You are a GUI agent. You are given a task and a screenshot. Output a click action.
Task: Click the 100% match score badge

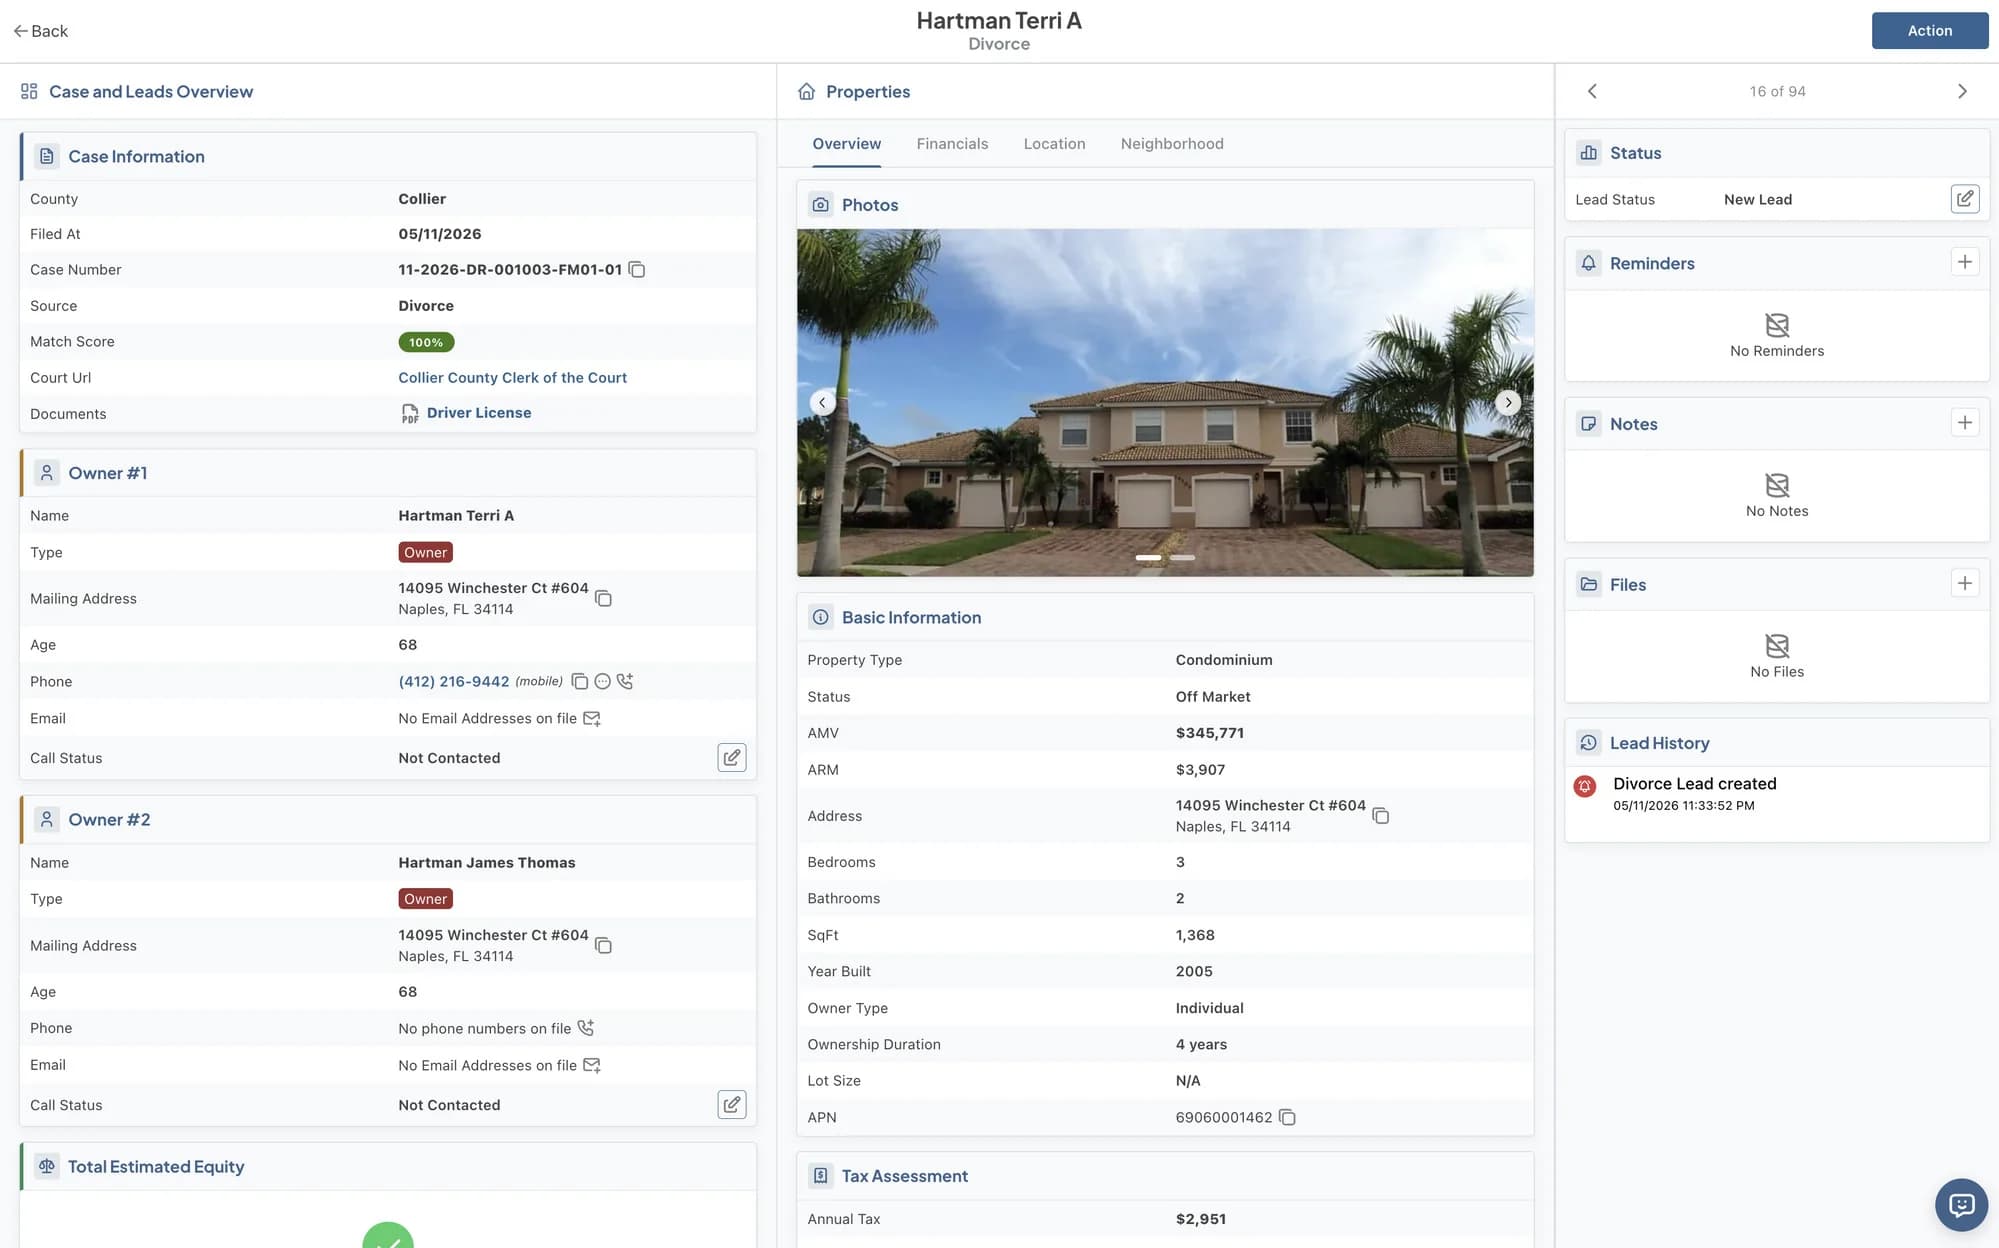[426, 342]
